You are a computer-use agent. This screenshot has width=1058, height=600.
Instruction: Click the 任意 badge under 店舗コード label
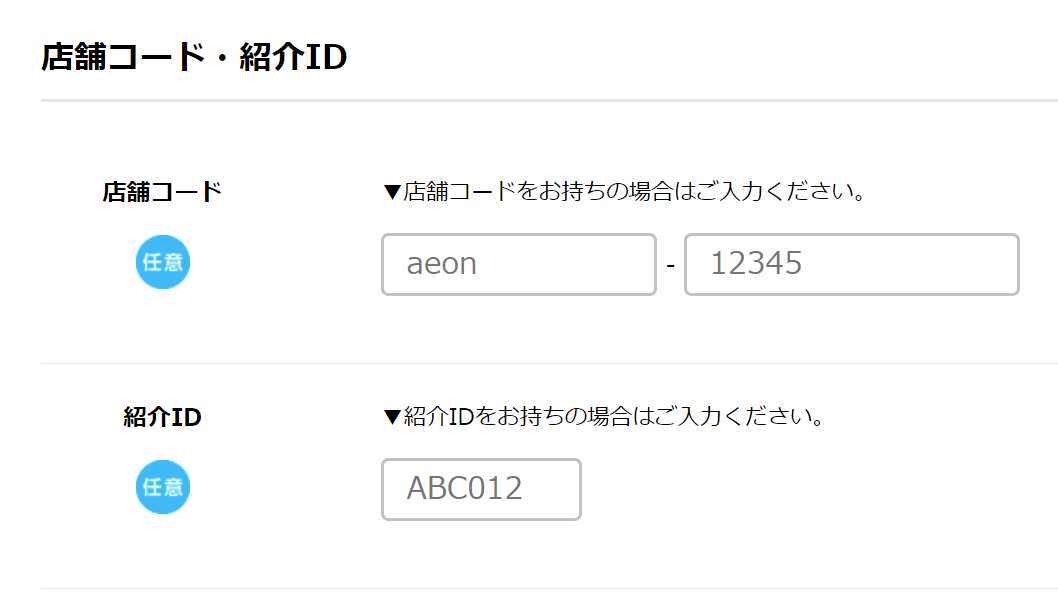coord(162,263)
